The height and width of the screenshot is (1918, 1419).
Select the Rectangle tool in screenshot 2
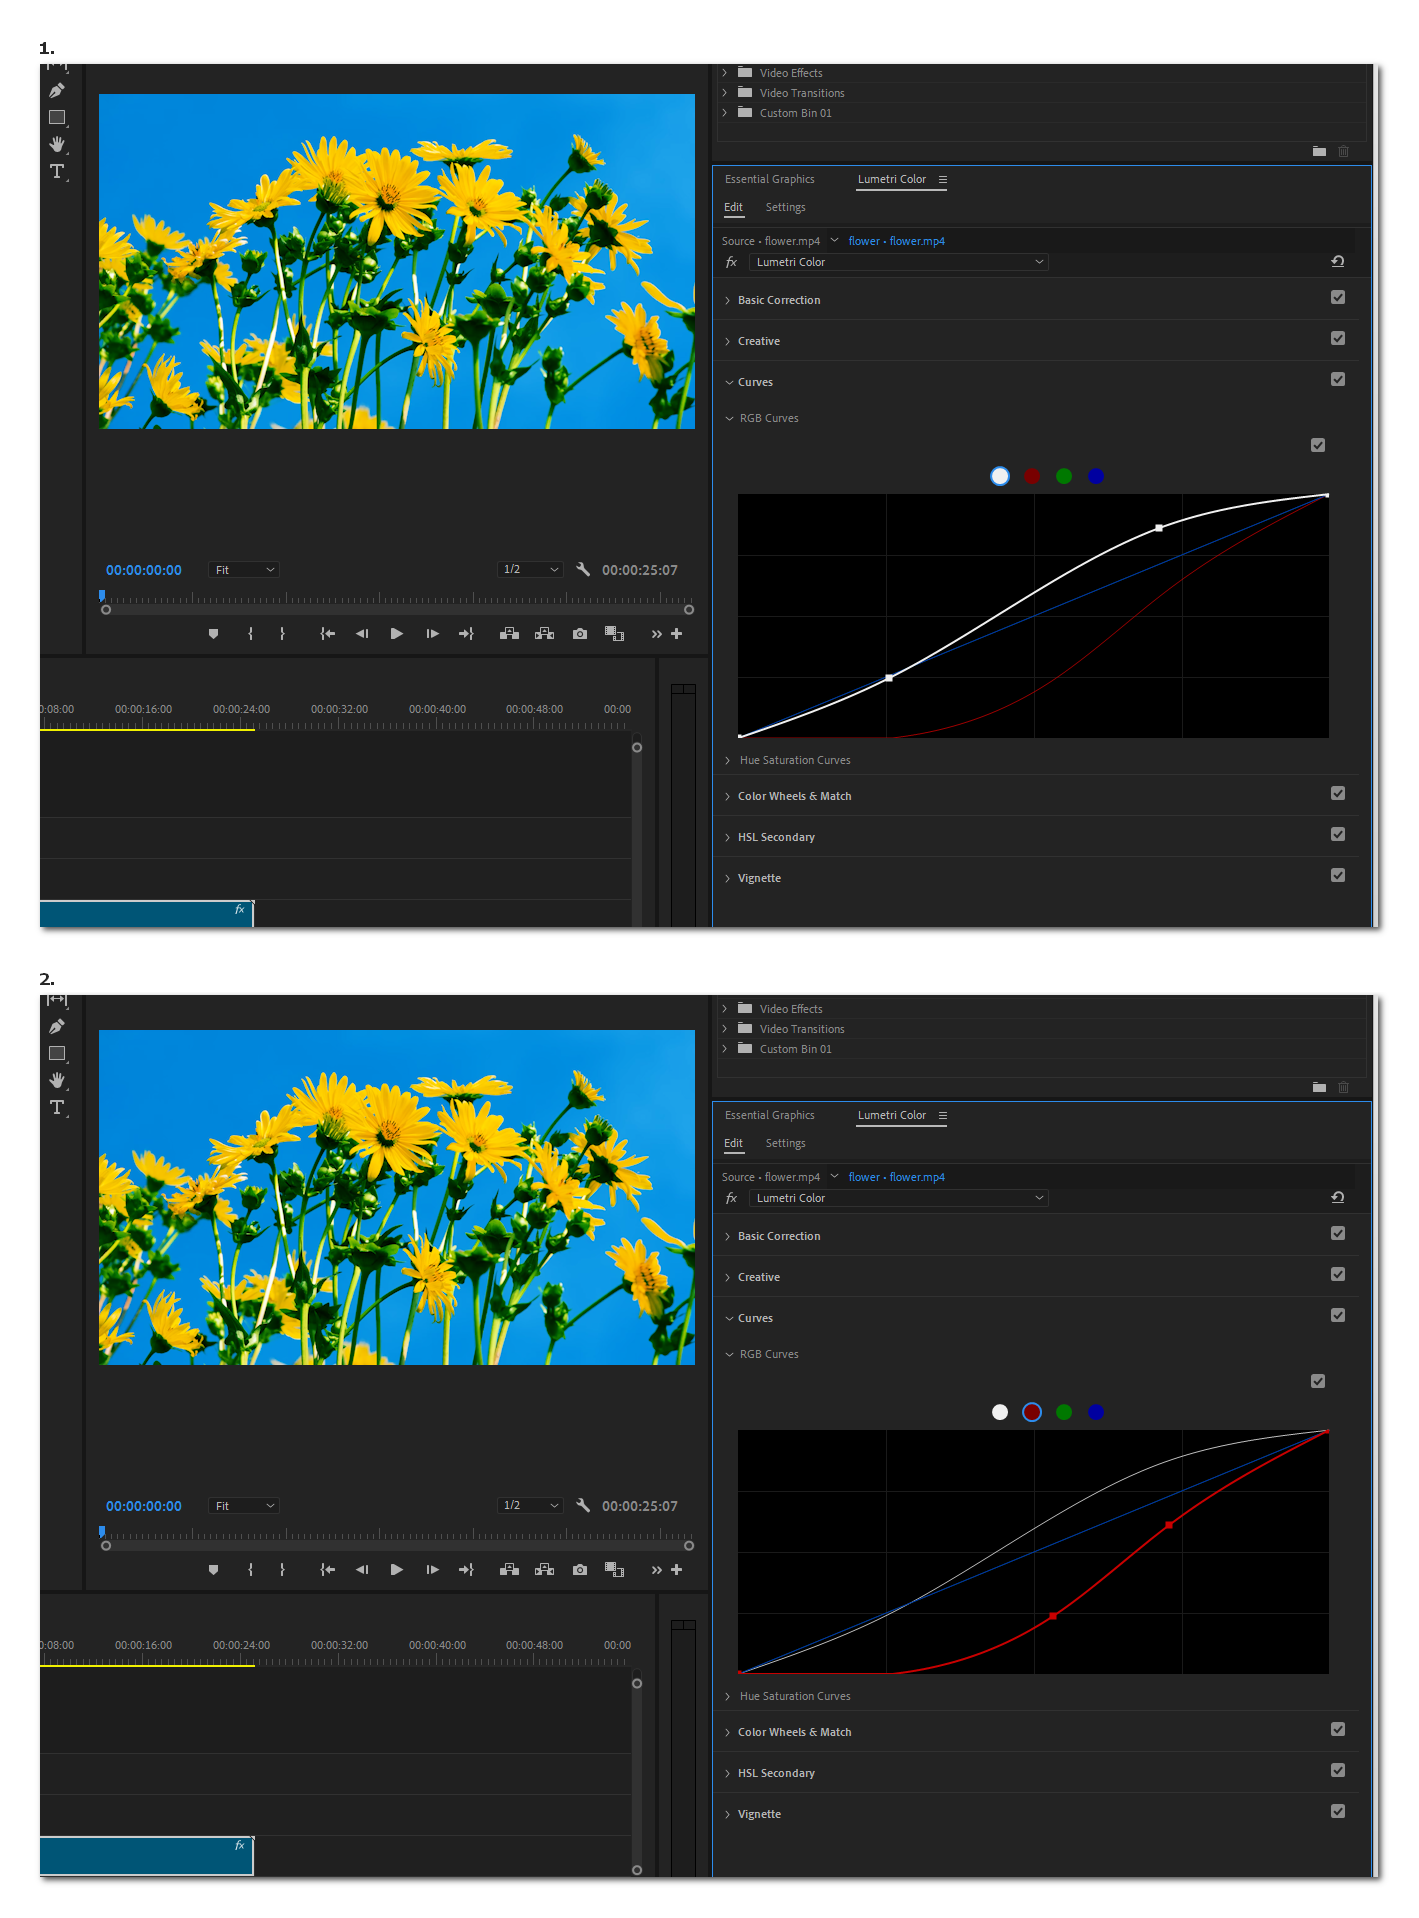click(x=57, y=1053)
